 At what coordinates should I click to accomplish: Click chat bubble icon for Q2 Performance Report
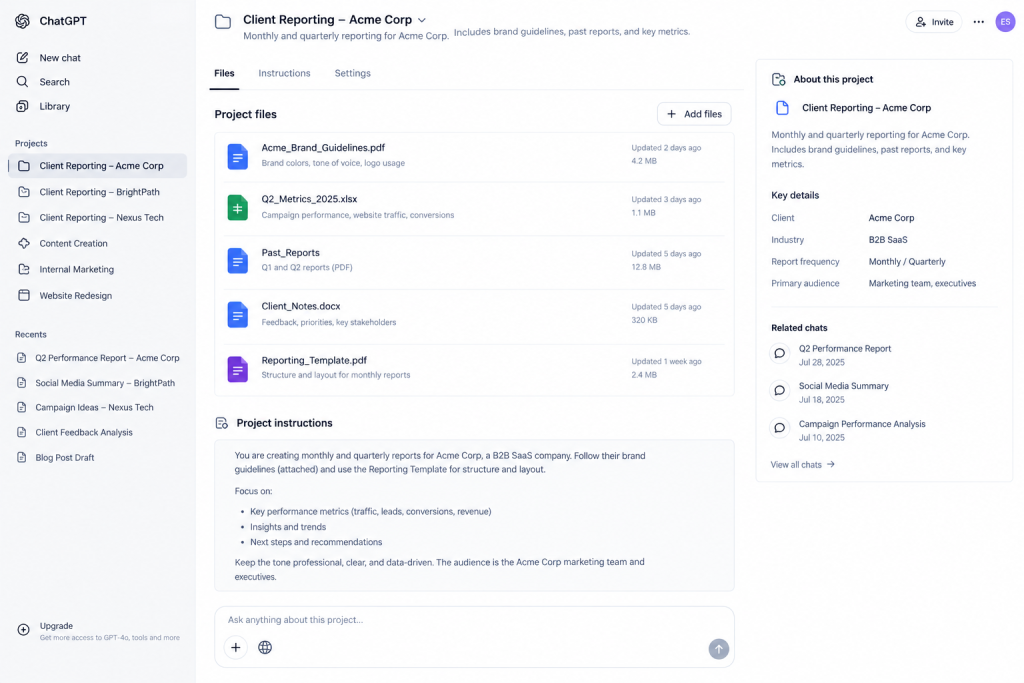click(x=780, y=353)
